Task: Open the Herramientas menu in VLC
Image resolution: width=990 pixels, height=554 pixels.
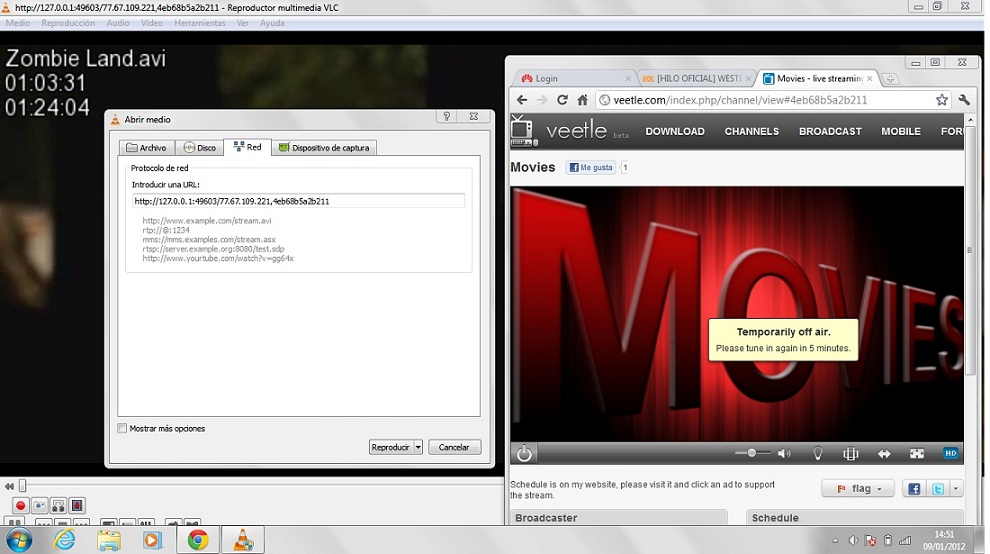Action: pos(200,22)
